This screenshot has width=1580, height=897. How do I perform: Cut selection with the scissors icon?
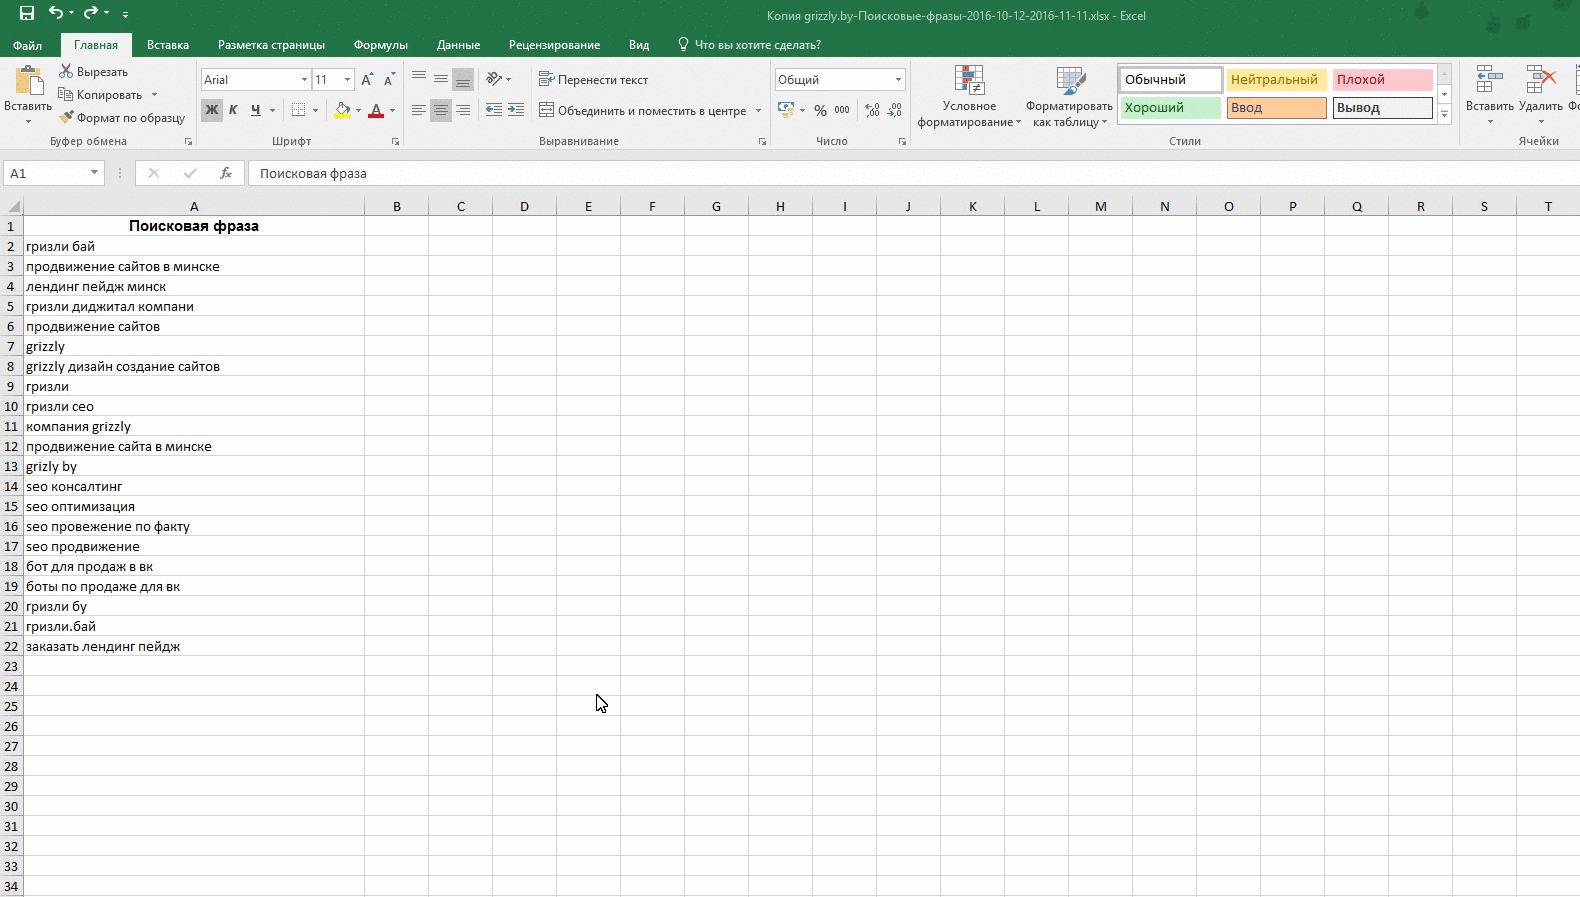66,71
